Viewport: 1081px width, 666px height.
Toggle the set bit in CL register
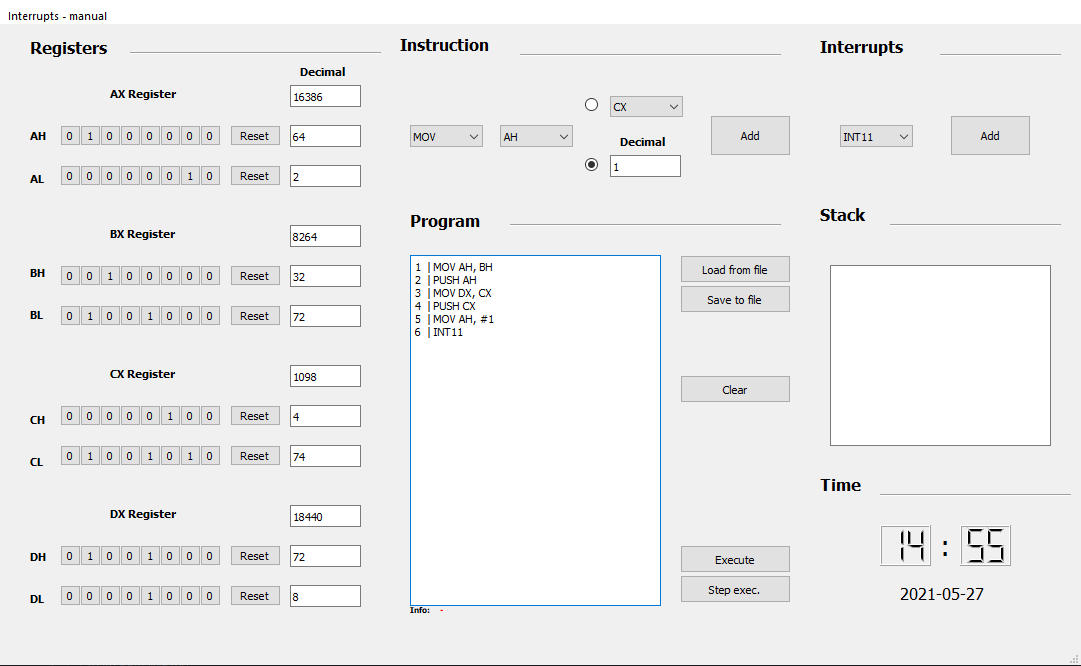tap(89, 455)
